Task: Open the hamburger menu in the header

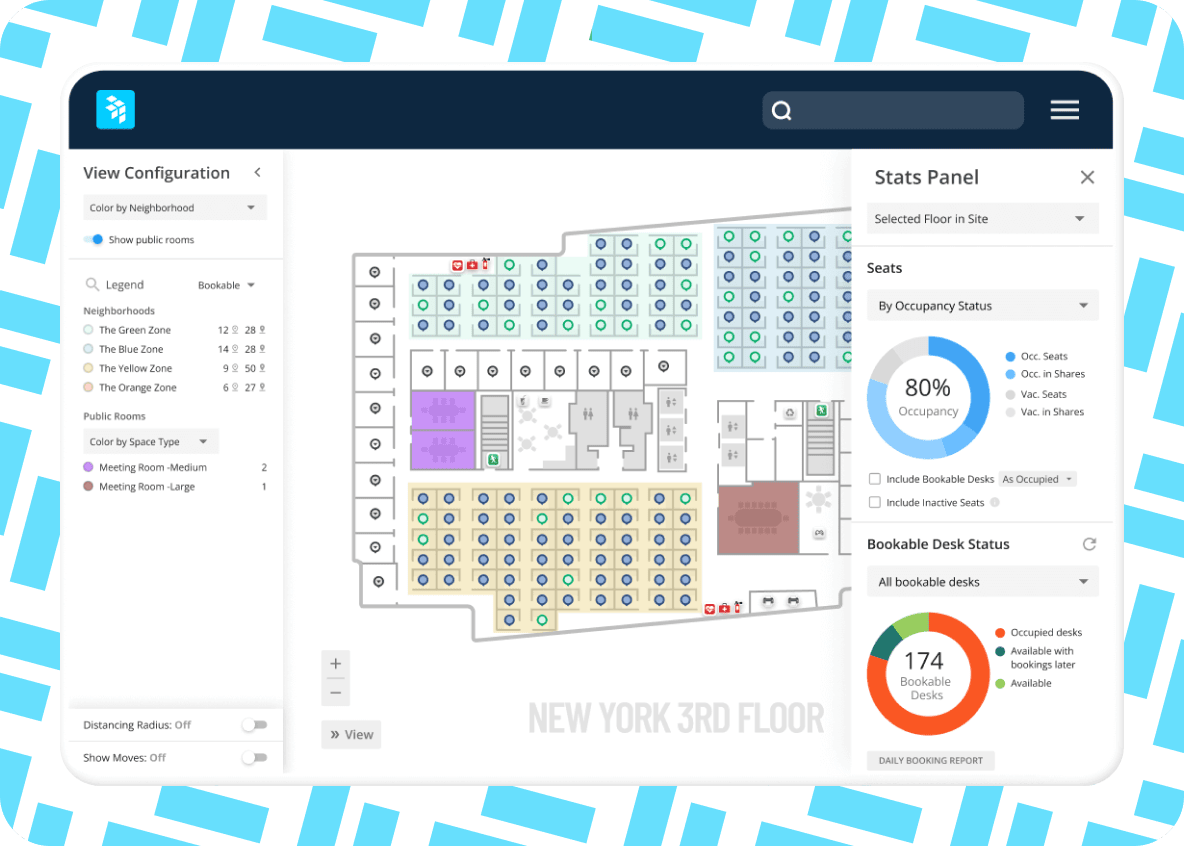Action: pos(1064,110)
